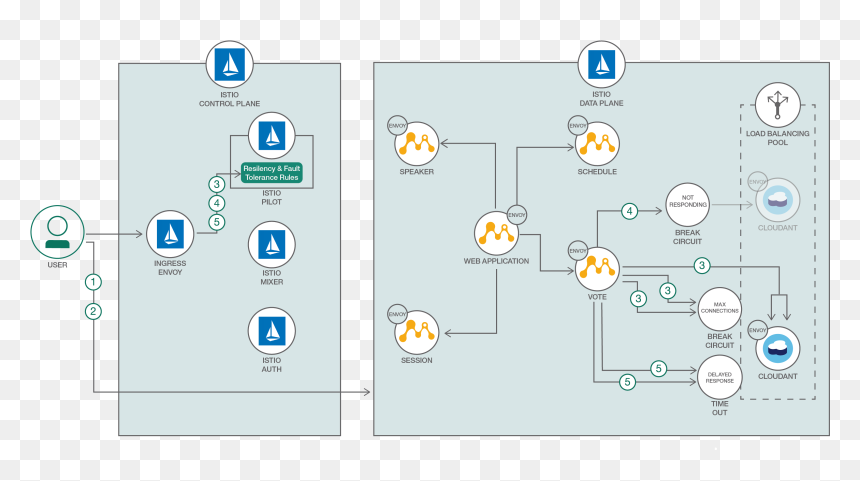The image size is (860, 481).
Task: Click the Ingress Envoy sailboat icon
Action: [x=170, y=234]
